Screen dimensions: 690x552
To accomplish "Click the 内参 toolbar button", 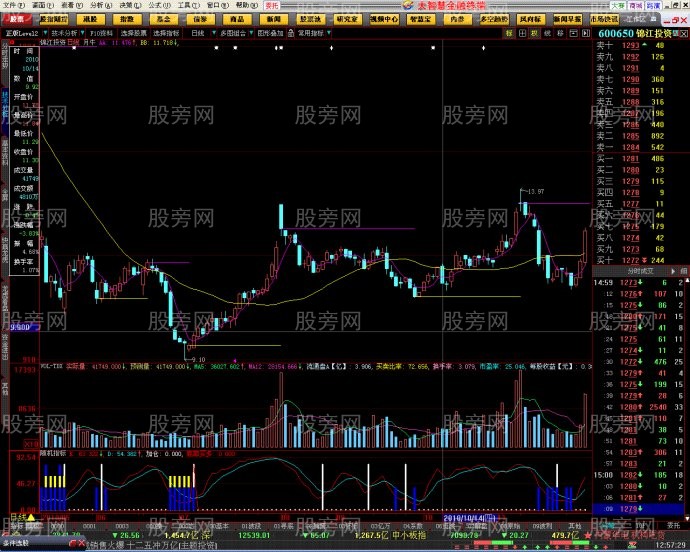I will pos(457,19).
